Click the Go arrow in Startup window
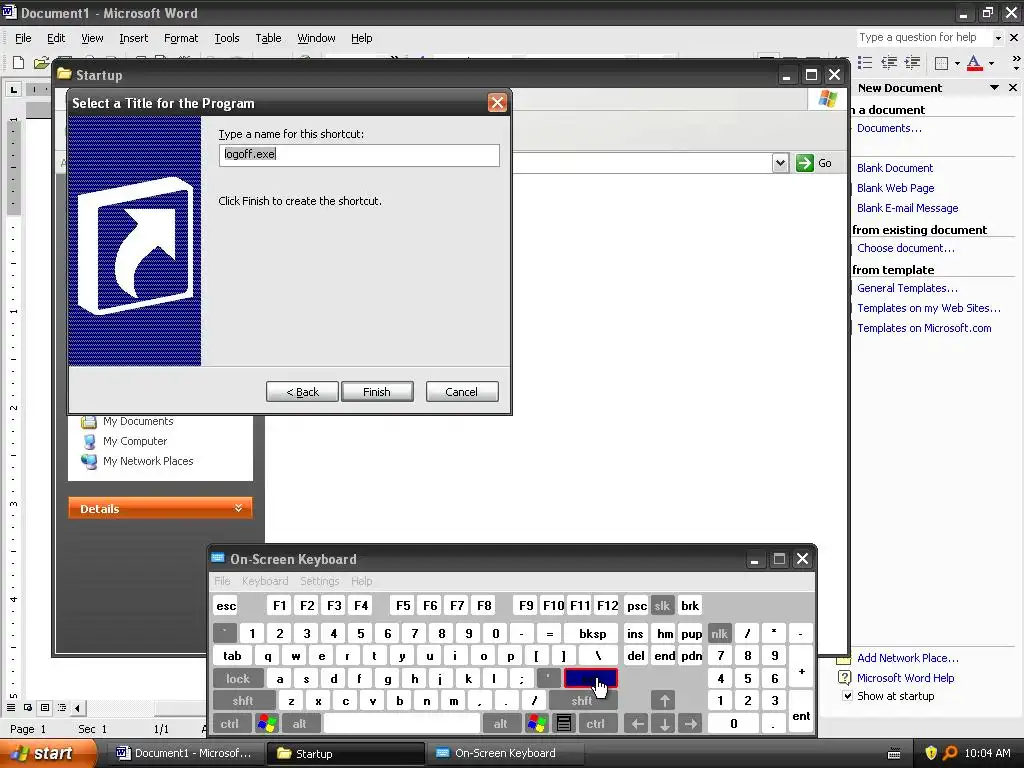 (805, 163)
